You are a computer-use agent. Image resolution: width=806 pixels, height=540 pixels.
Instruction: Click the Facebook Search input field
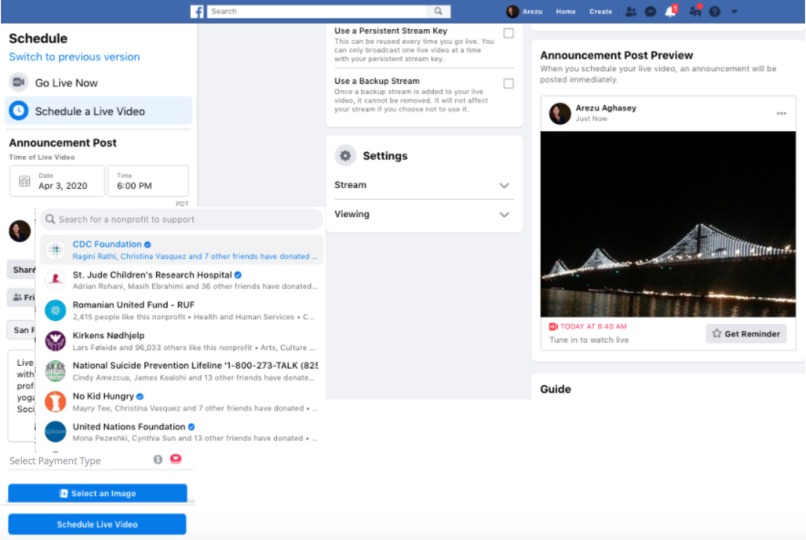[317, 11]
